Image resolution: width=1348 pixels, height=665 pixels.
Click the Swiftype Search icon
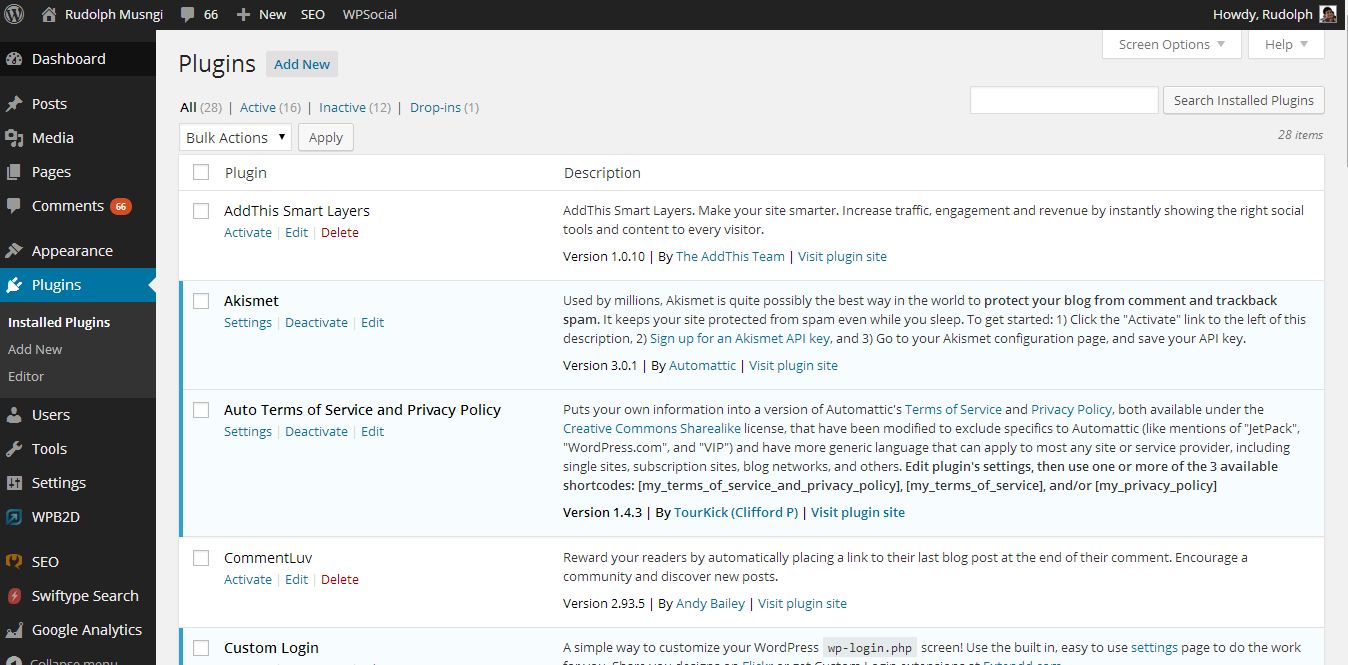(14, 596)
